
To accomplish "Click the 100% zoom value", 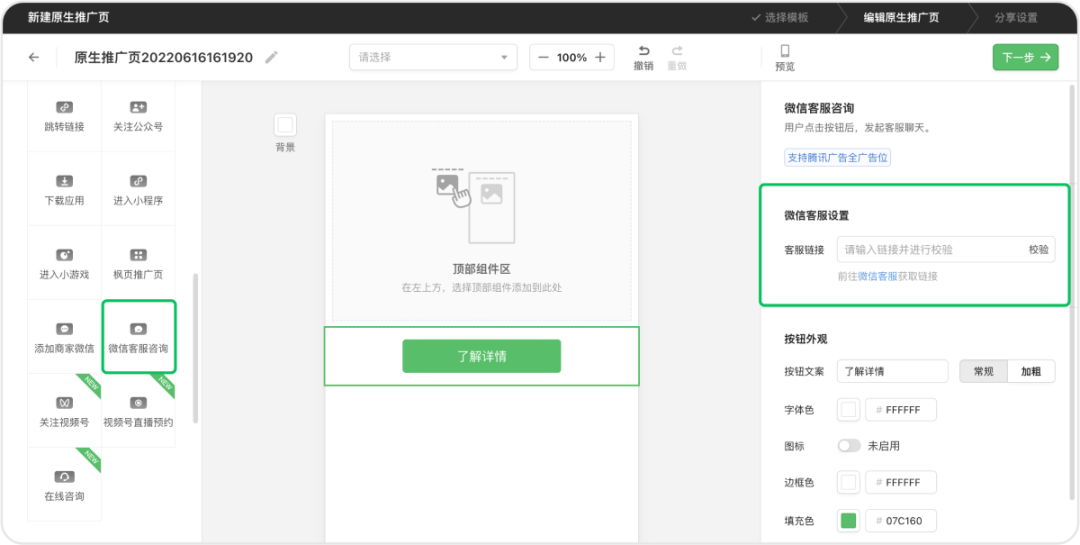I will (x=572, y=57).
